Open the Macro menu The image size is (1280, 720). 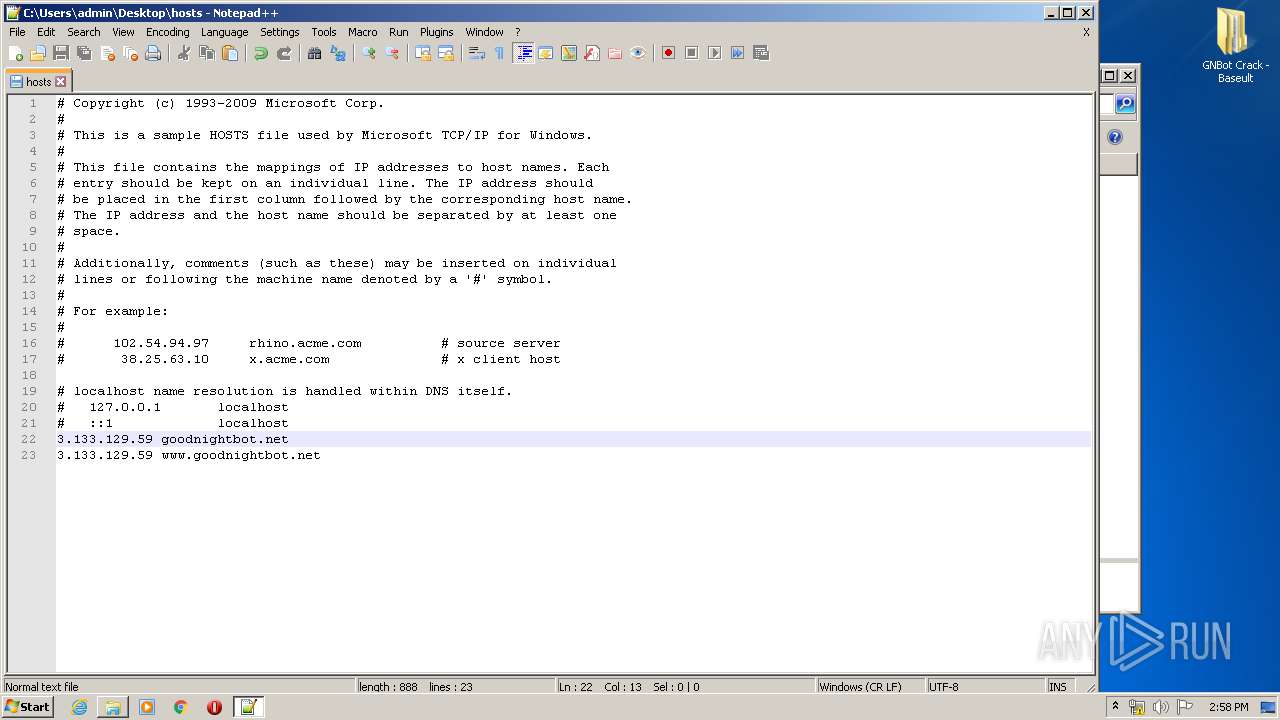pyautogui.click(x=362, y=32)
